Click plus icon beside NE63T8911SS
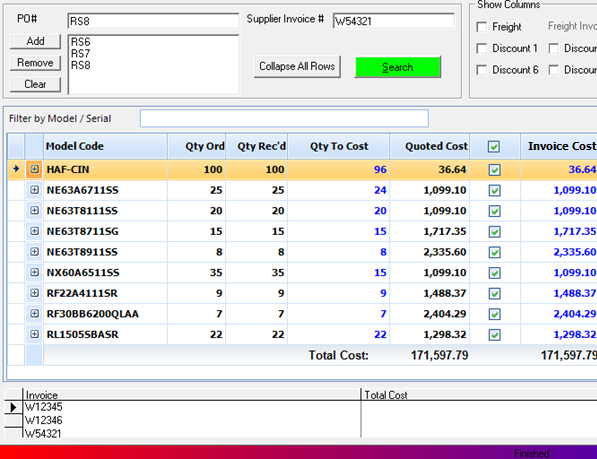This screenshot has height=459, width=597. 34,252
